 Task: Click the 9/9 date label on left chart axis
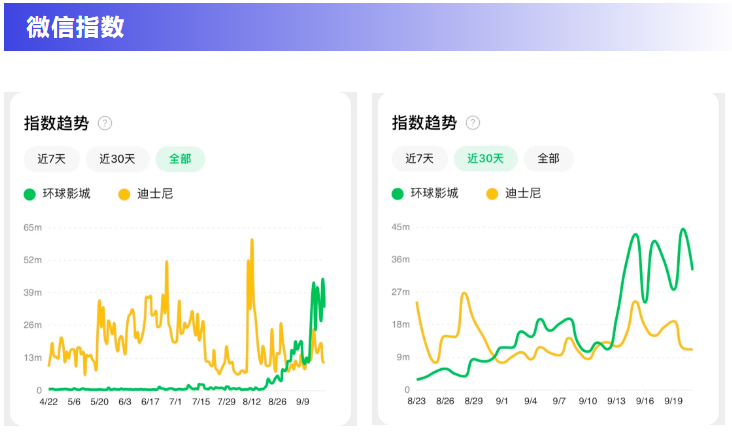tap(303, 402)
